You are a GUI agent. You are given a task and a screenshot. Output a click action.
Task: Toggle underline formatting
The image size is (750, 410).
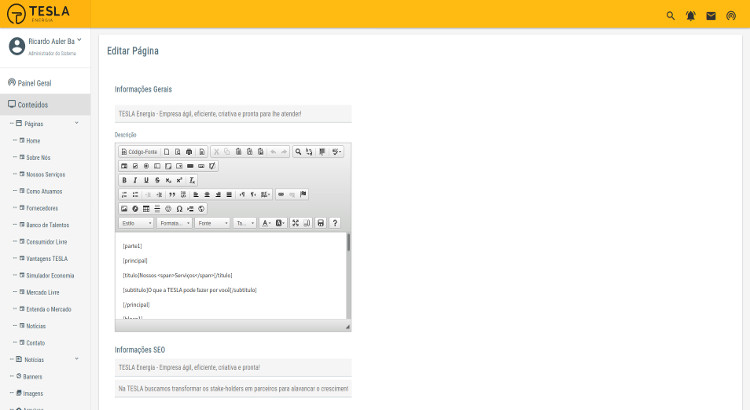tap(146, 180)
